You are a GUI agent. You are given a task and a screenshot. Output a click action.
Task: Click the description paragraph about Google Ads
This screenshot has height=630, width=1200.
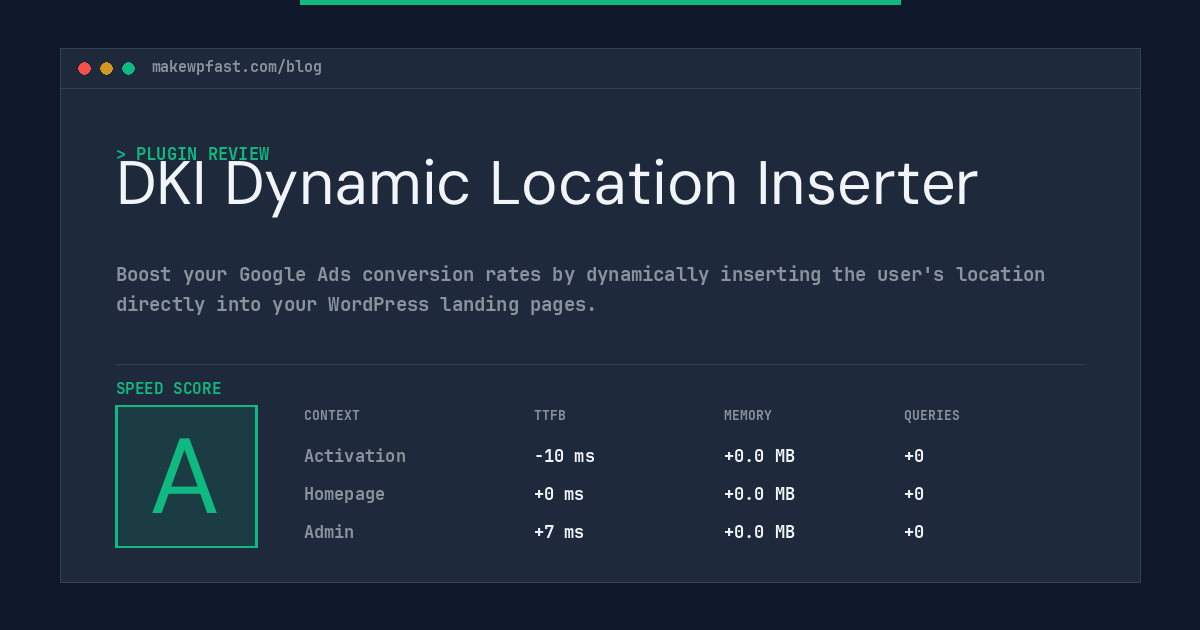click(580, 289)
